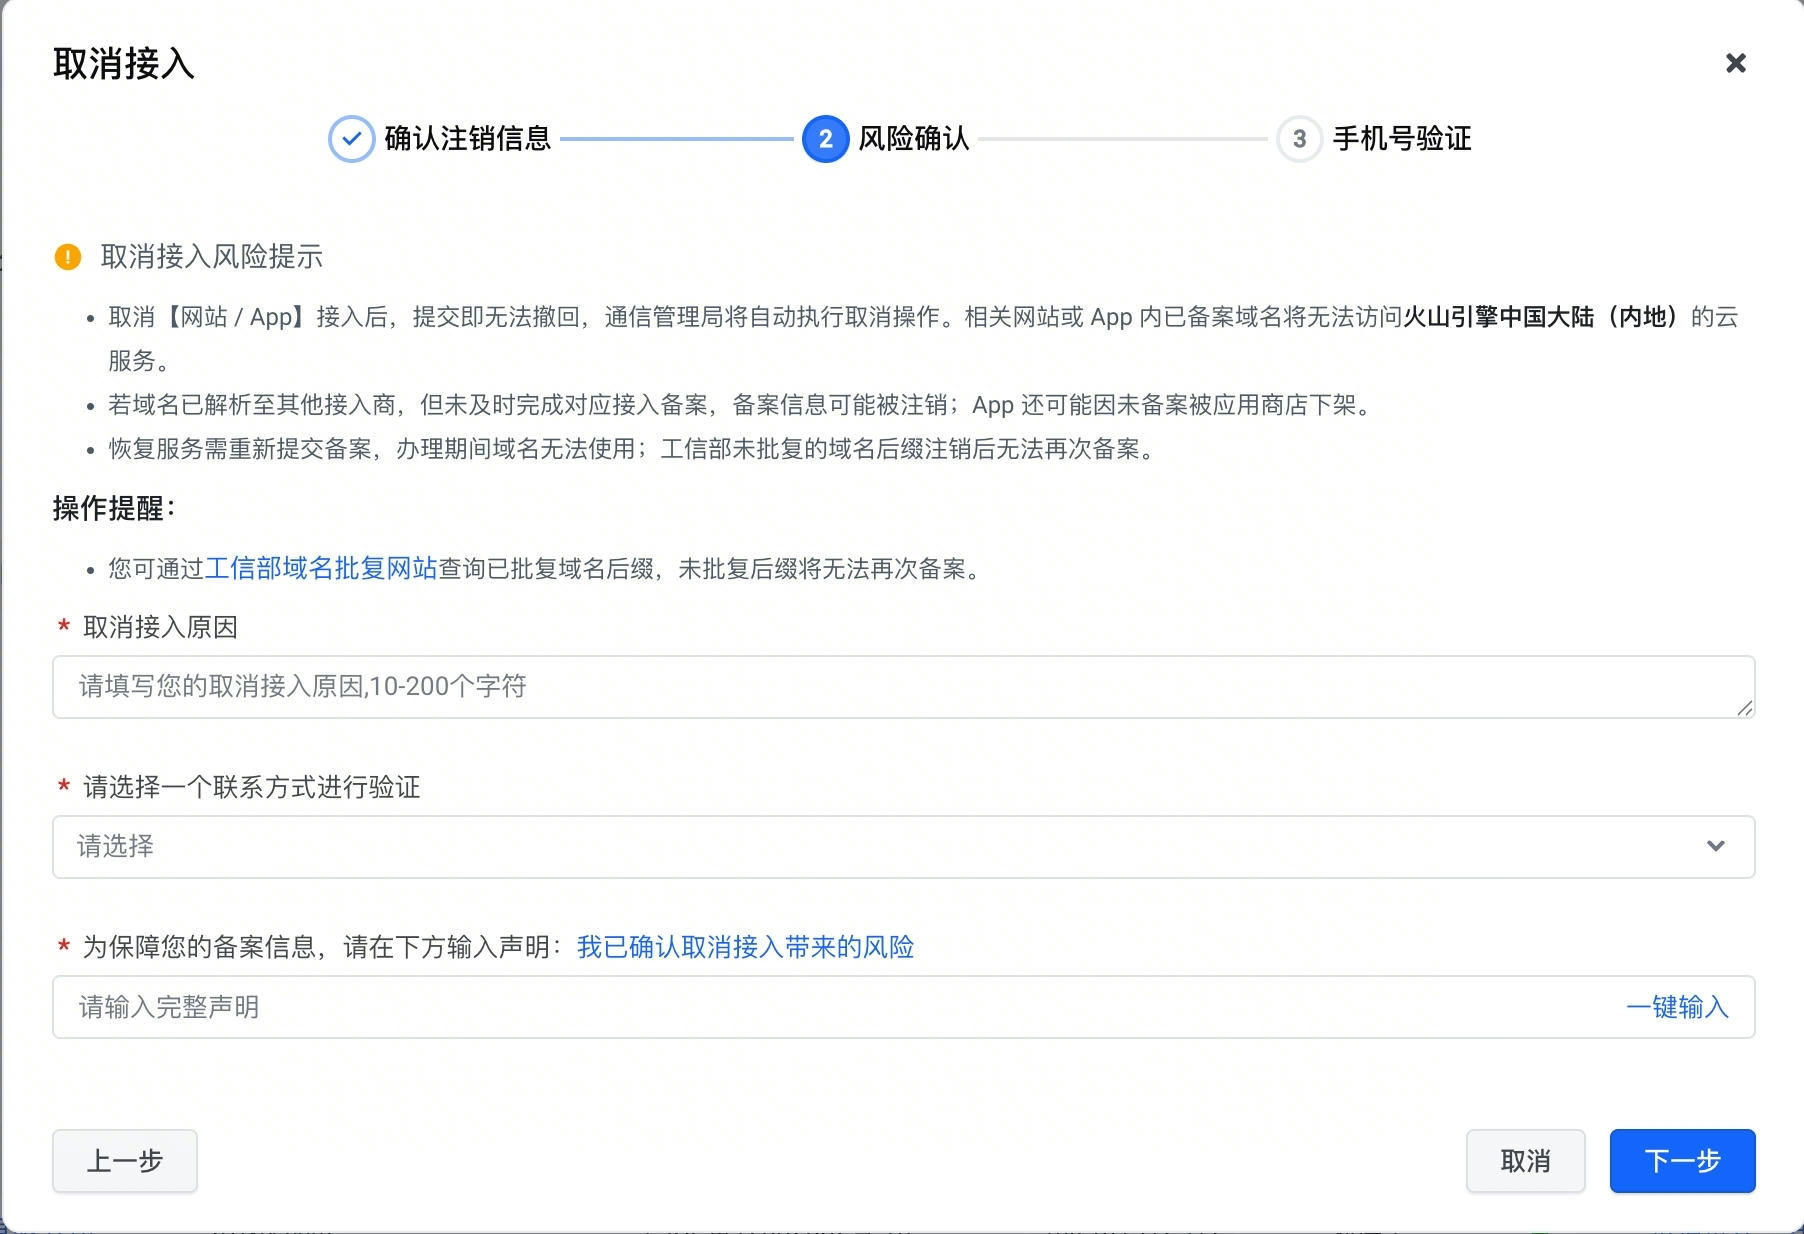The width and height of the screenshot is (1804, 1234).
Task: Click the completed checkmark icon for 确认注销信息
Action: pyautogui.click(x=351, y=139)
